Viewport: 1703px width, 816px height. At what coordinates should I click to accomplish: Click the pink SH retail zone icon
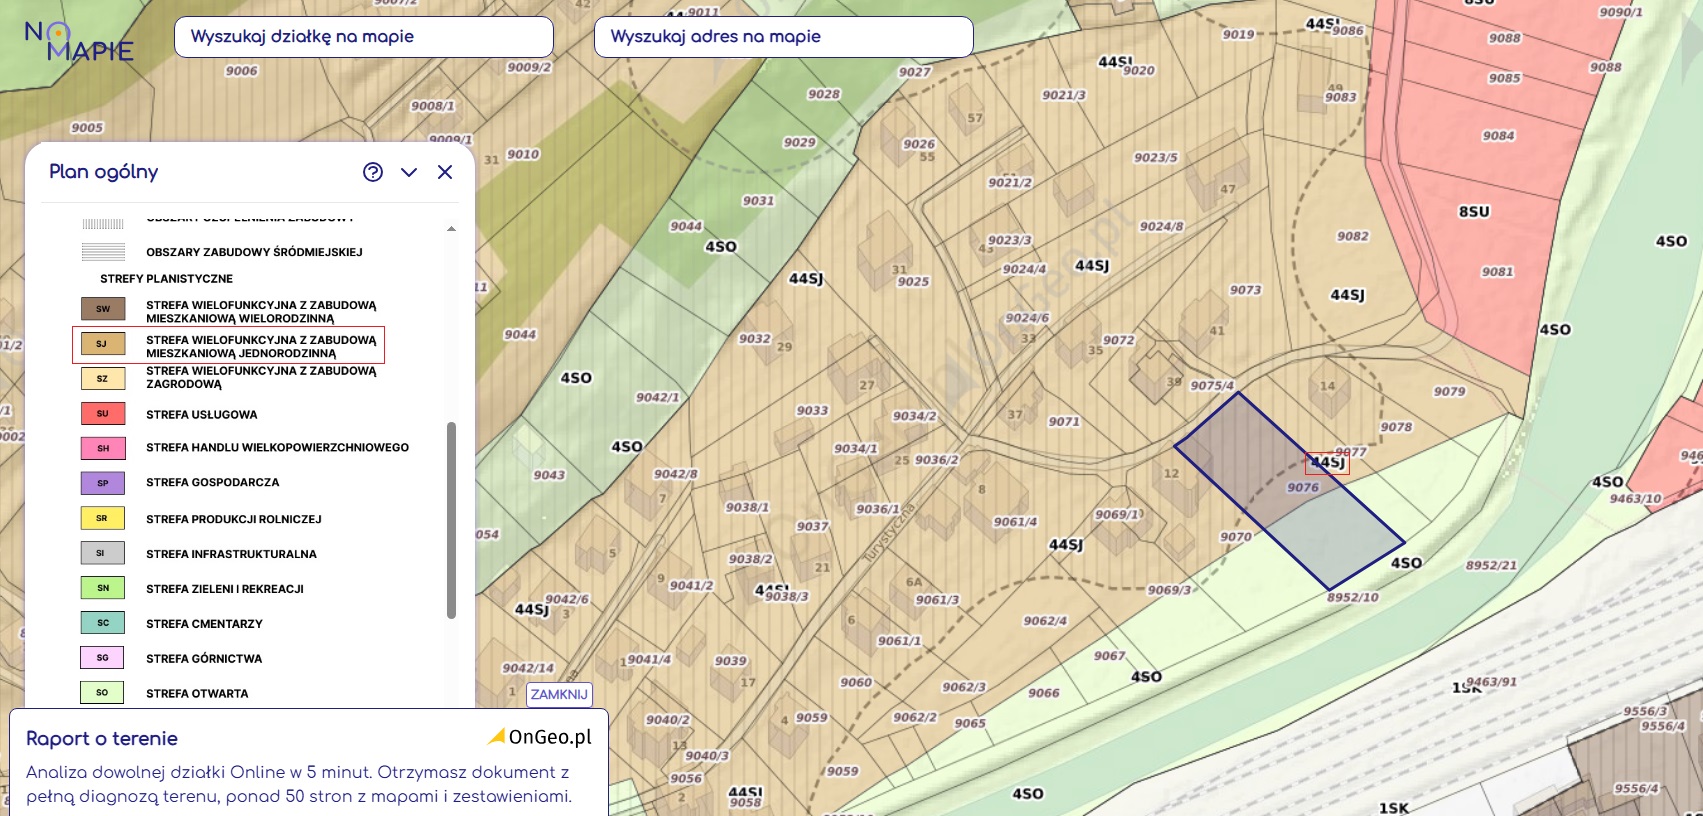tap(103, 448)
